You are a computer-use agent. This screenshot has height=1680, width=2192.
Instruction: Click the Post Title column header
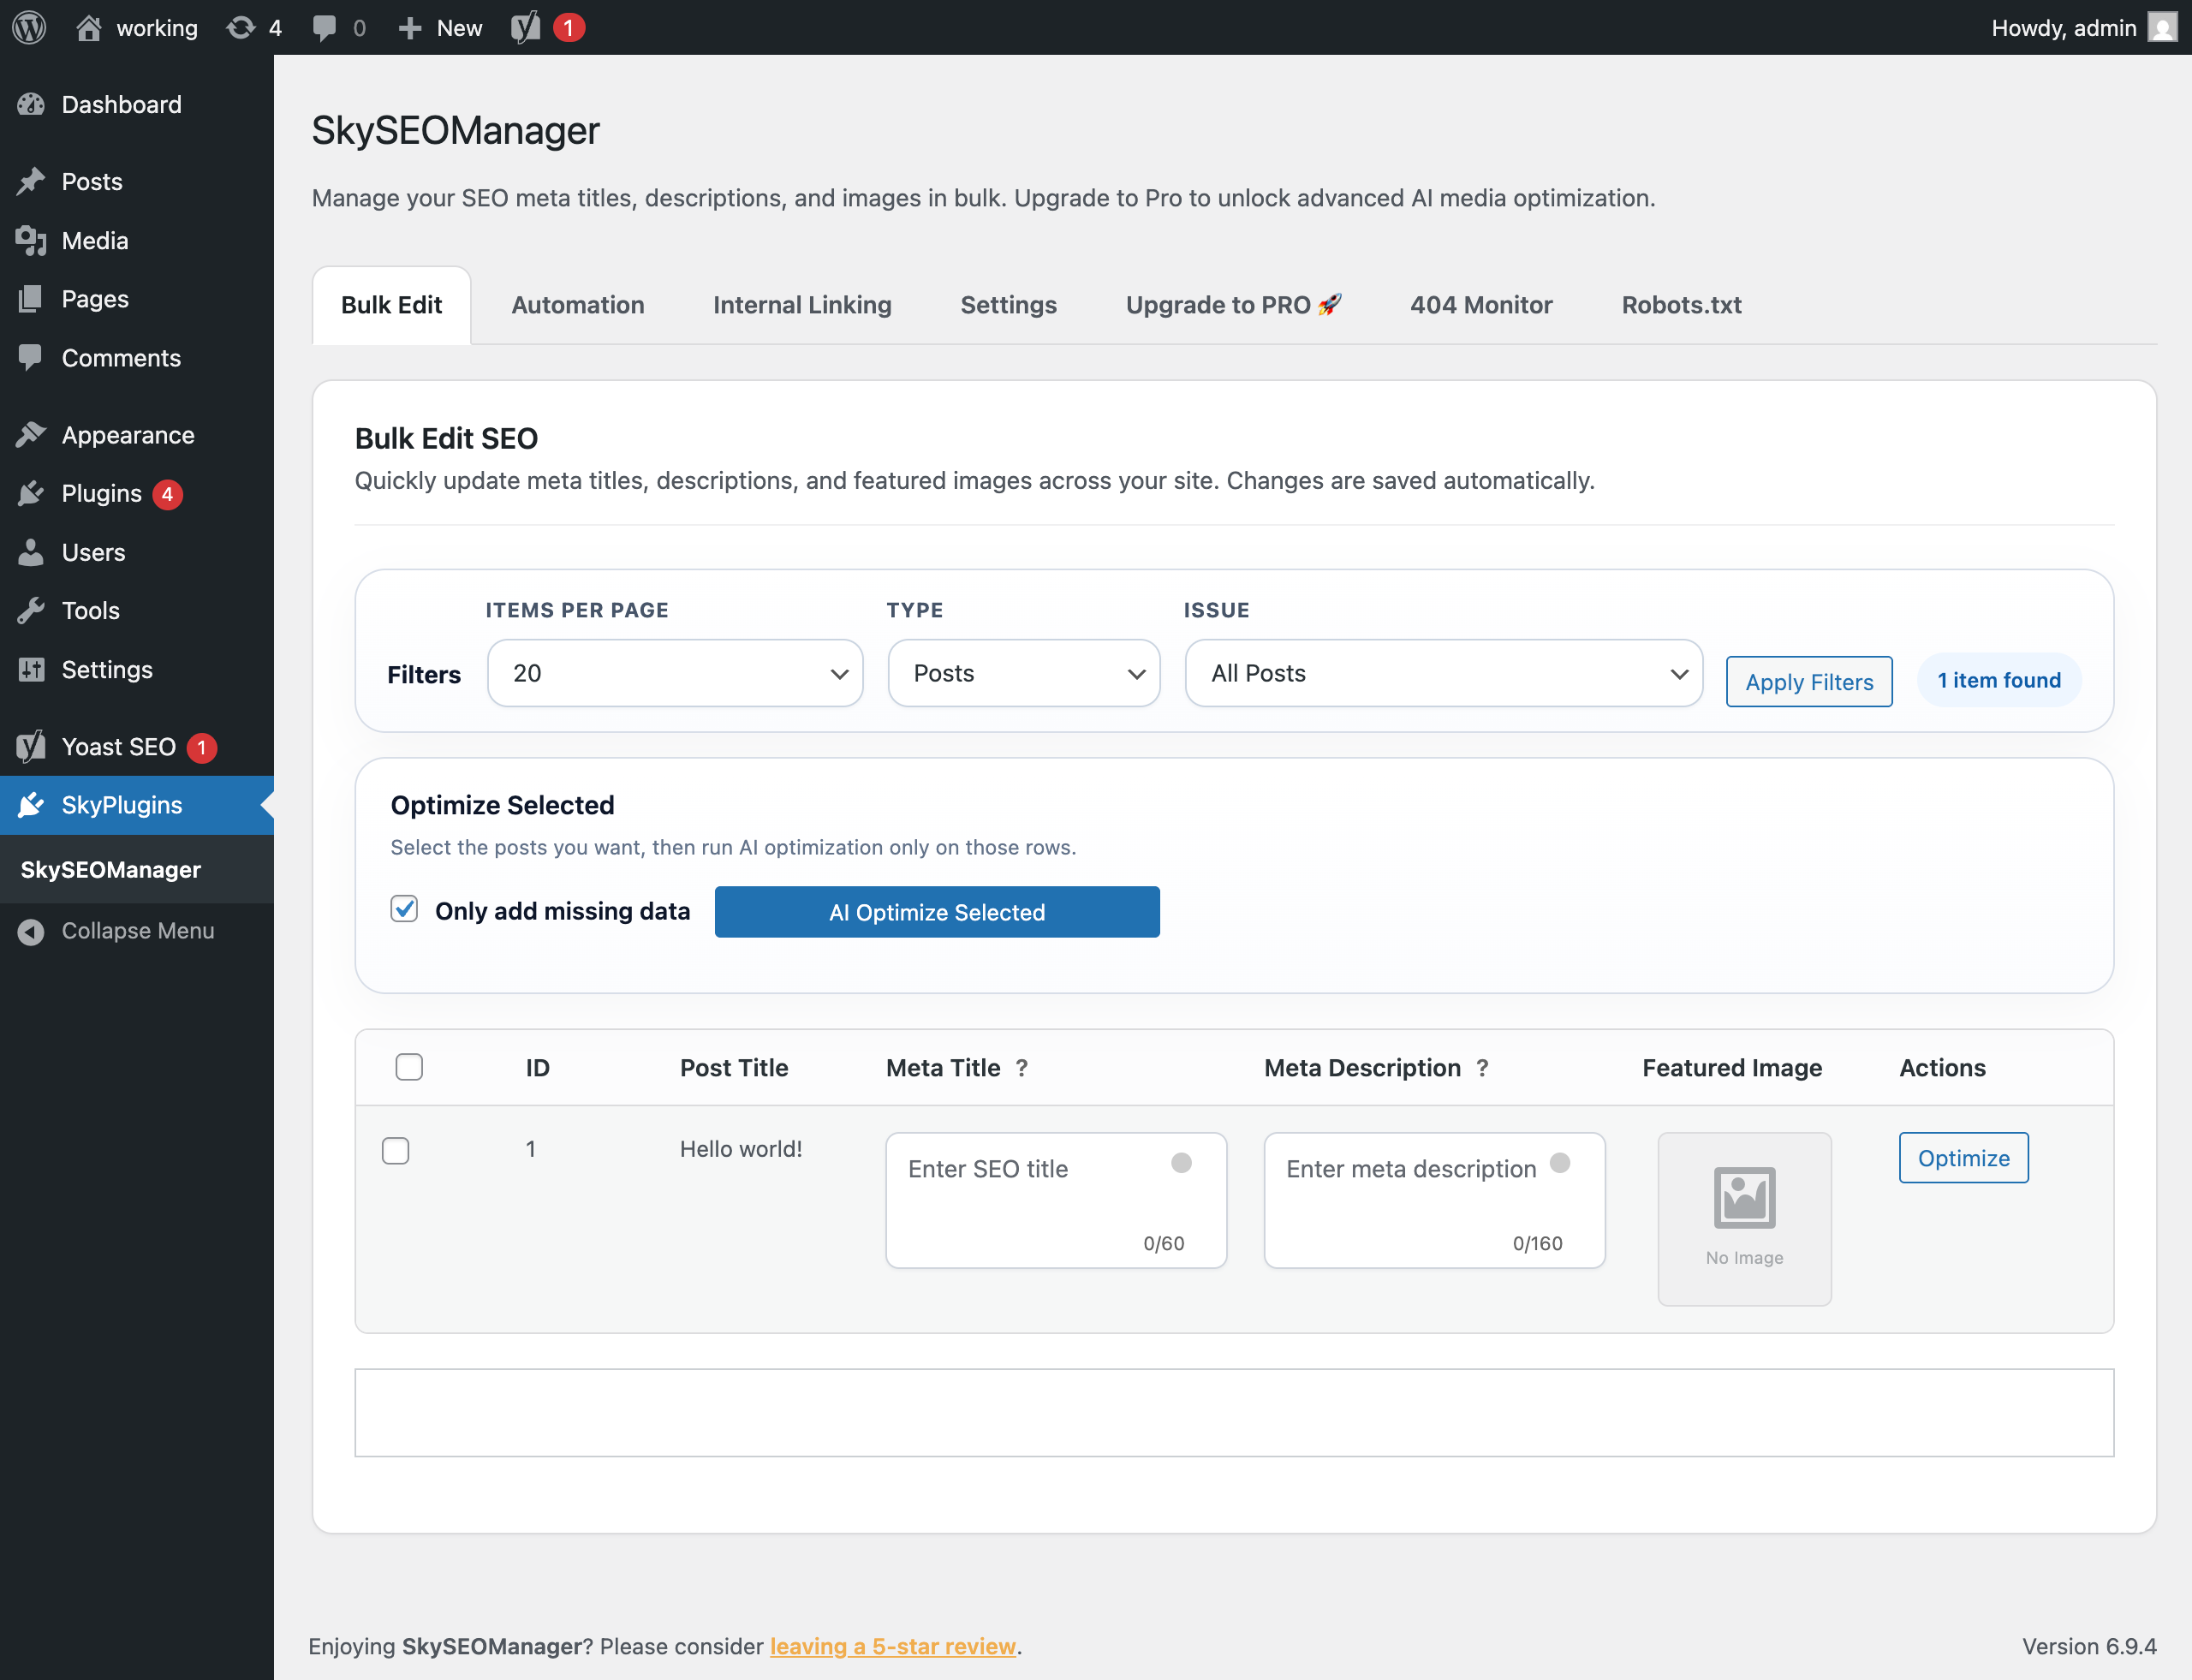[734, 1068]
